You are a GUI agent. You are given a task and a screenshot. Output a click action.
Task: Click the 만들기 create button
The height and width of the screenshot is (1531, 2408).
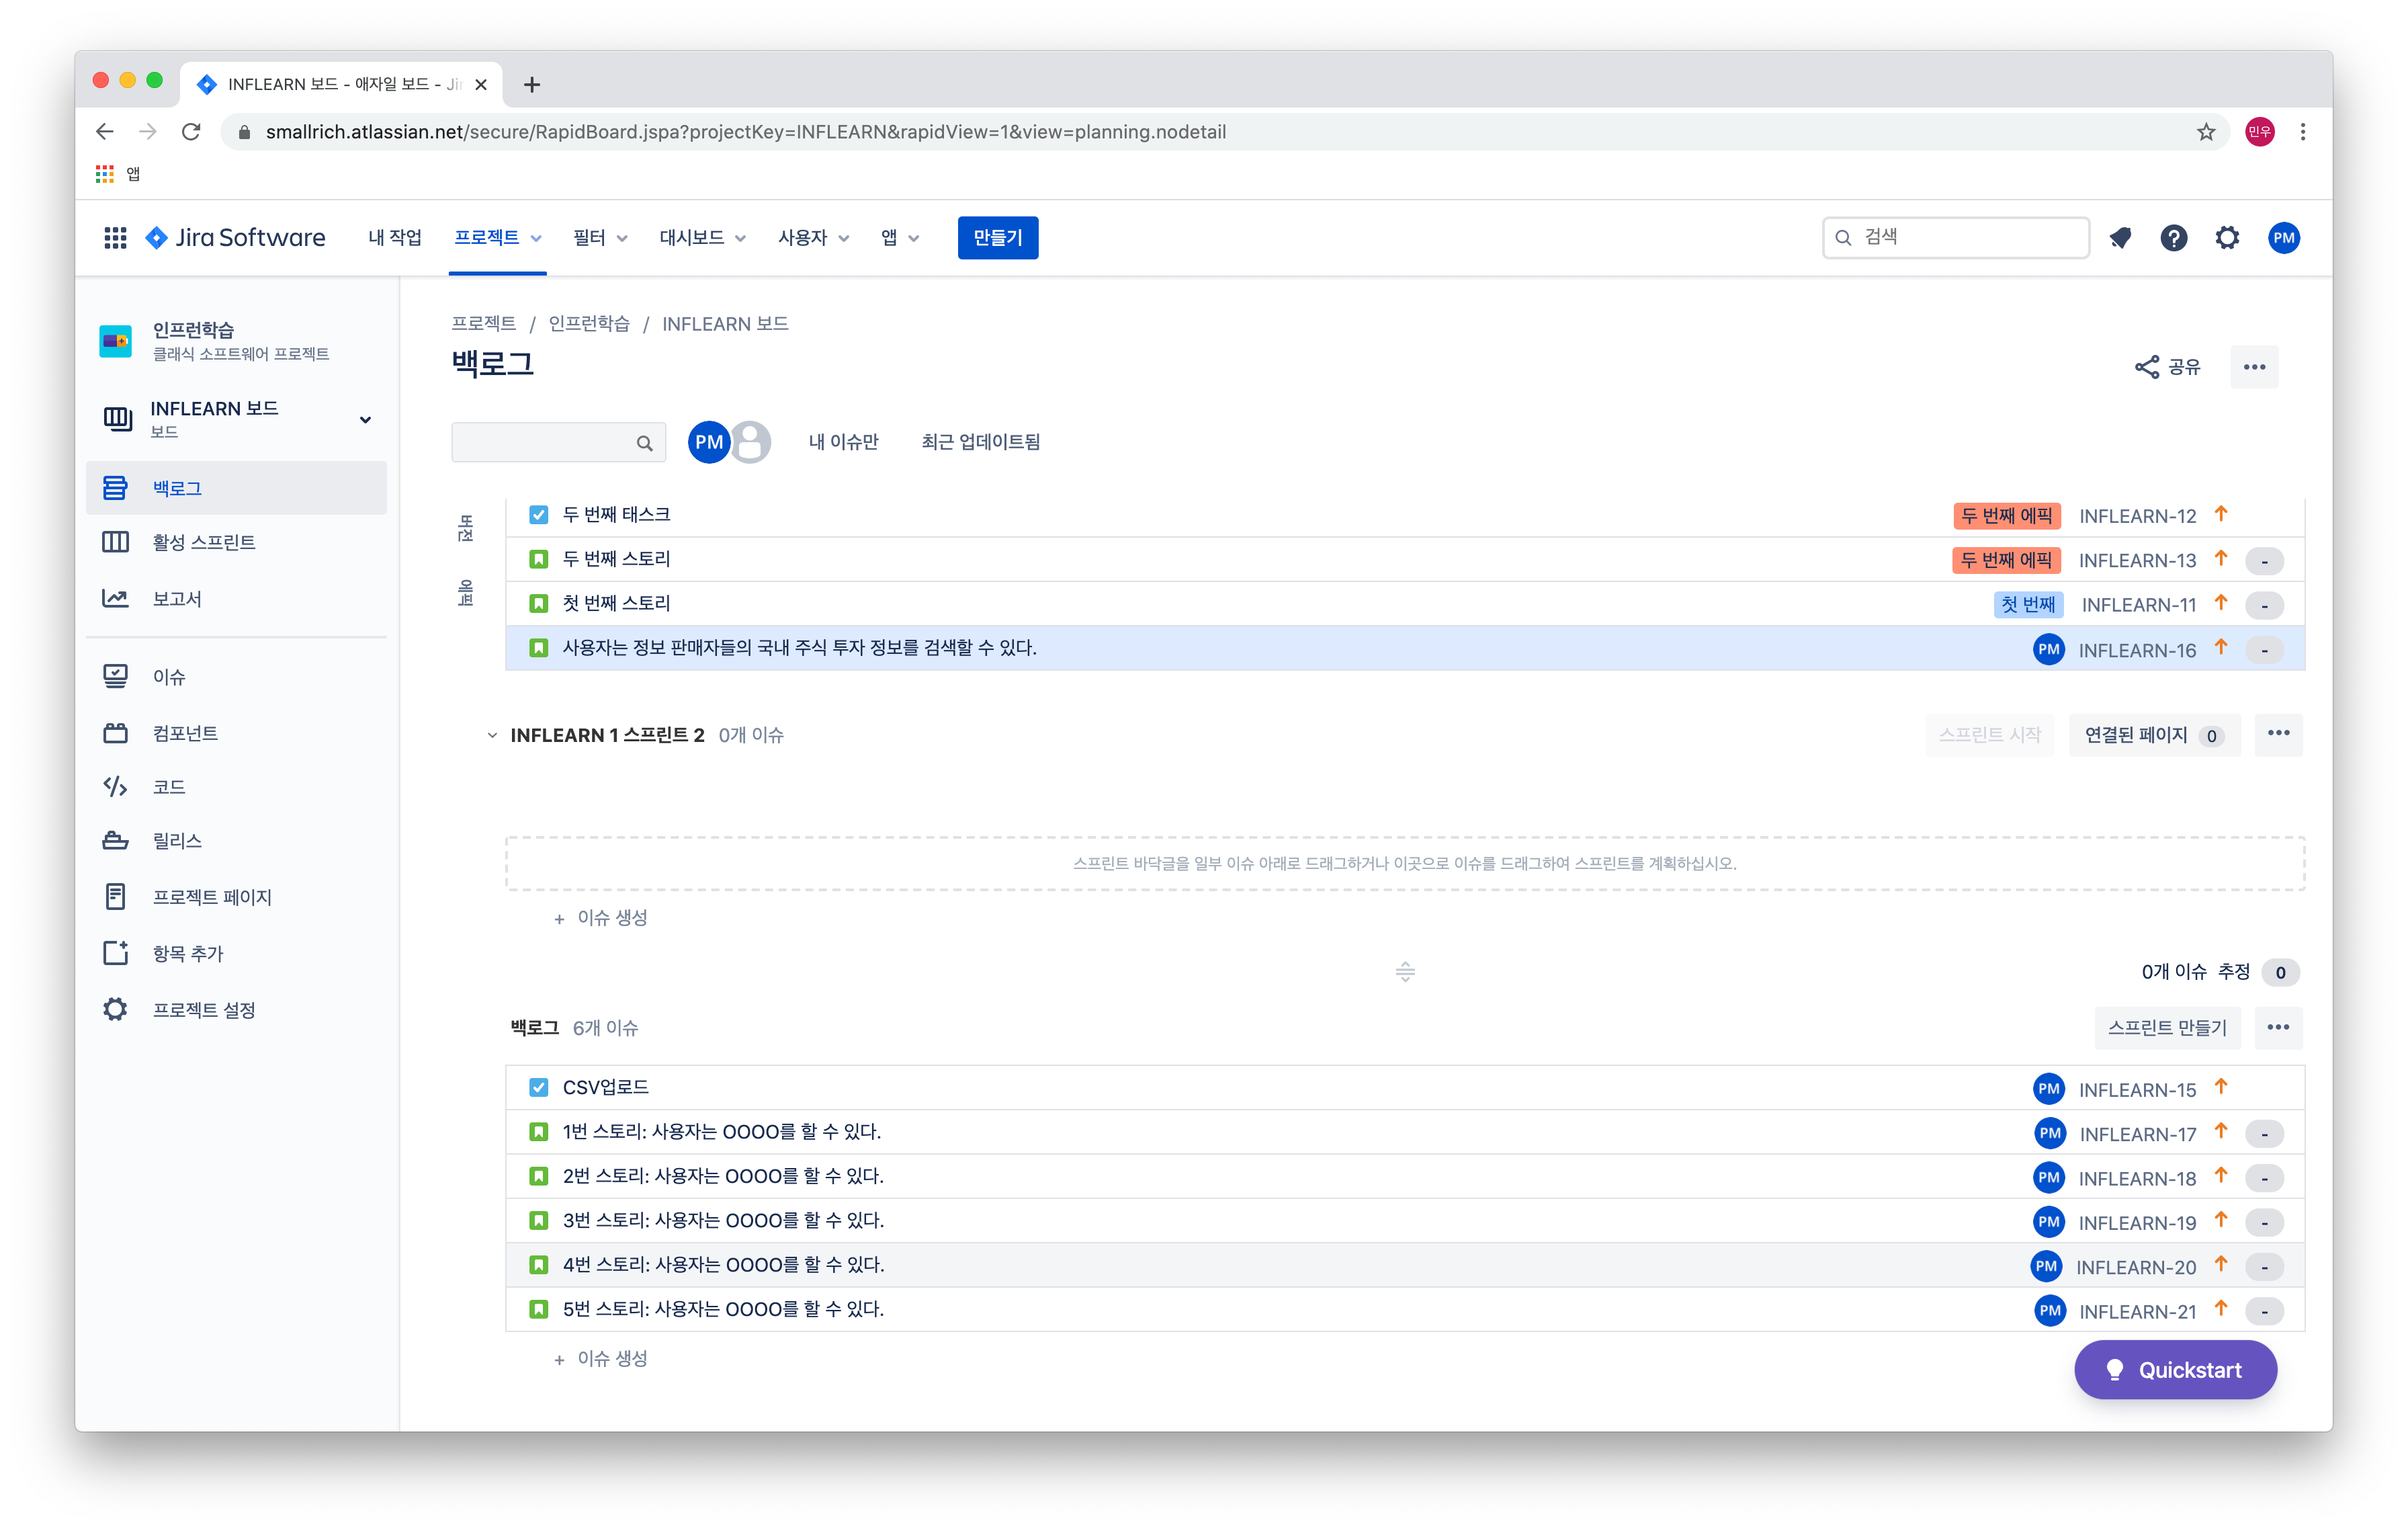pyautogui.click(x=997, y=238)
